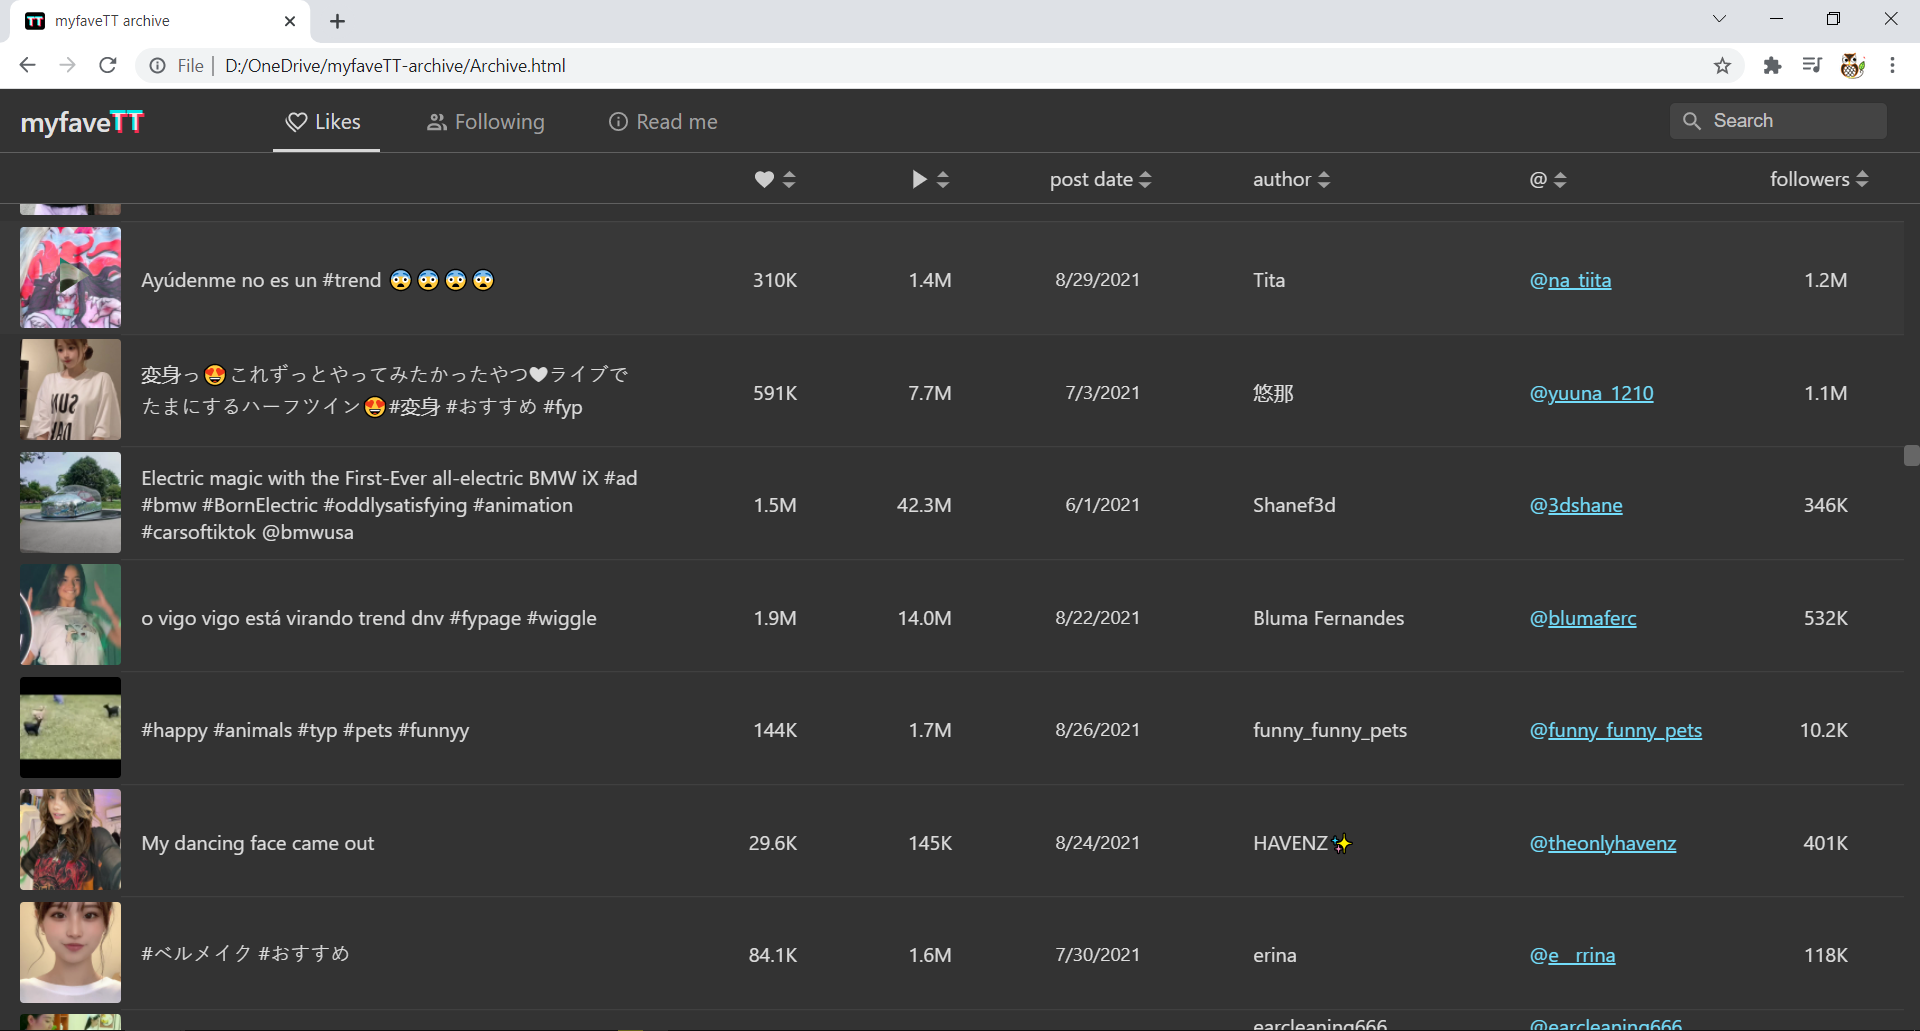Reload the Archive.html page
1920x1031 pixels.
tap(108, 65)
